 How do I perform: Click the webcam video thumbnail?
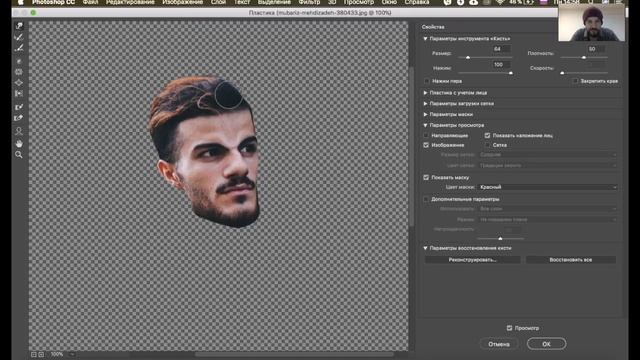(x=591, y=22)
